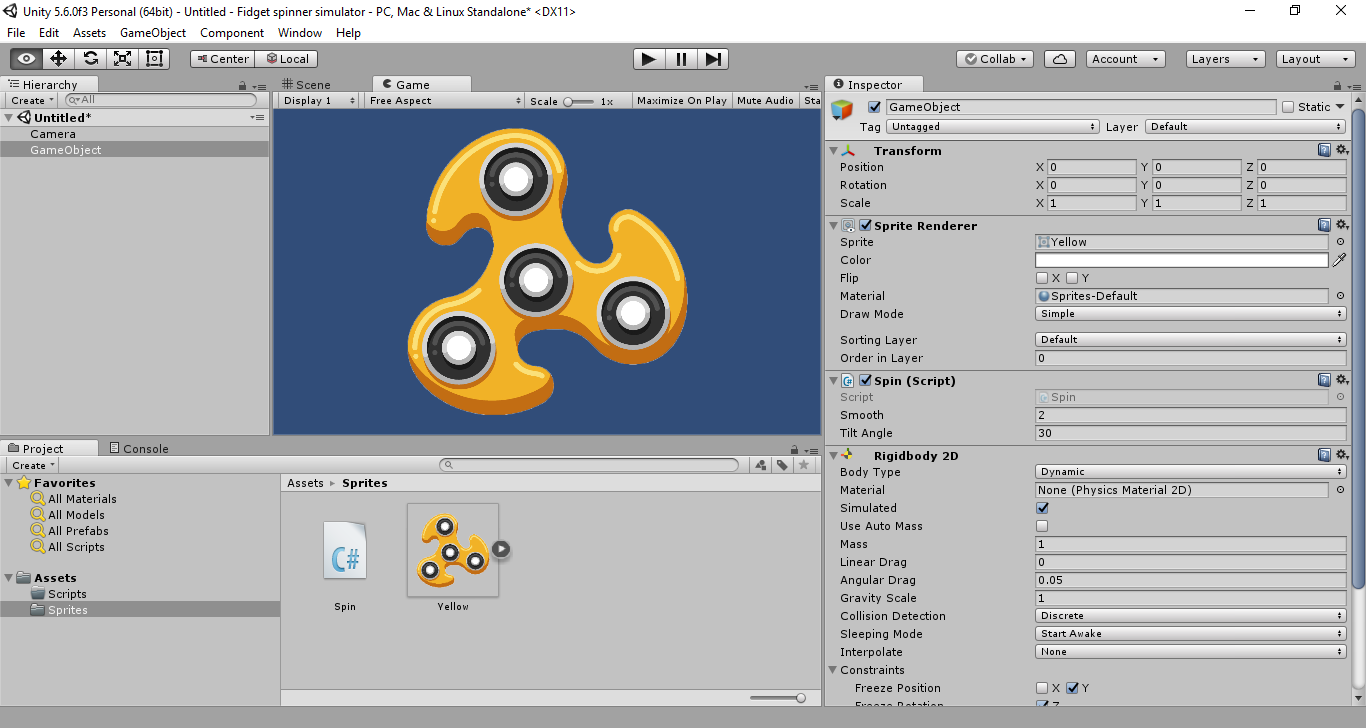
Task: Open the Component menu
Action: [232, 33]
